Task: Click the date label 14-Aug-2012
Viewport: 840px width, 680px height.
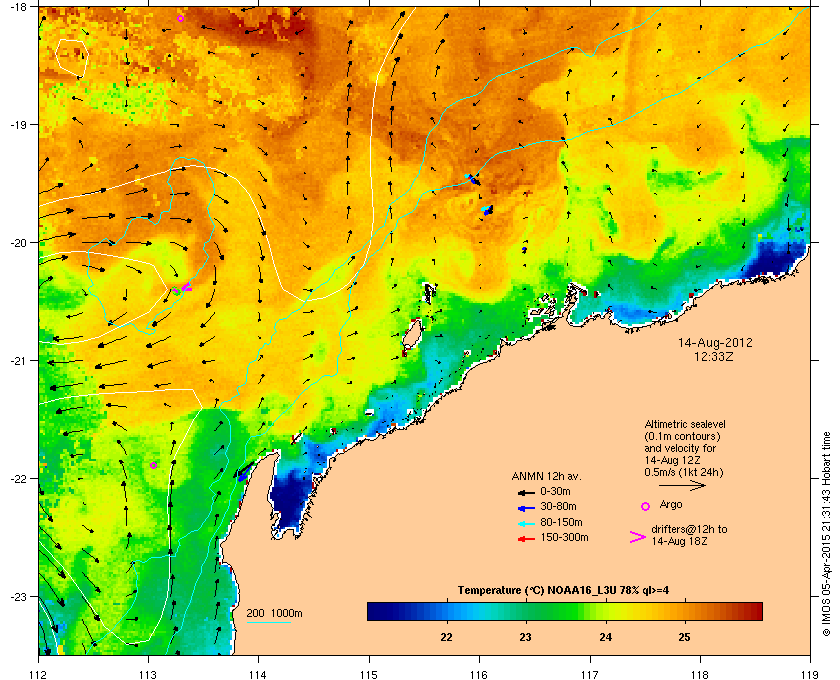Action: (715, 343)
